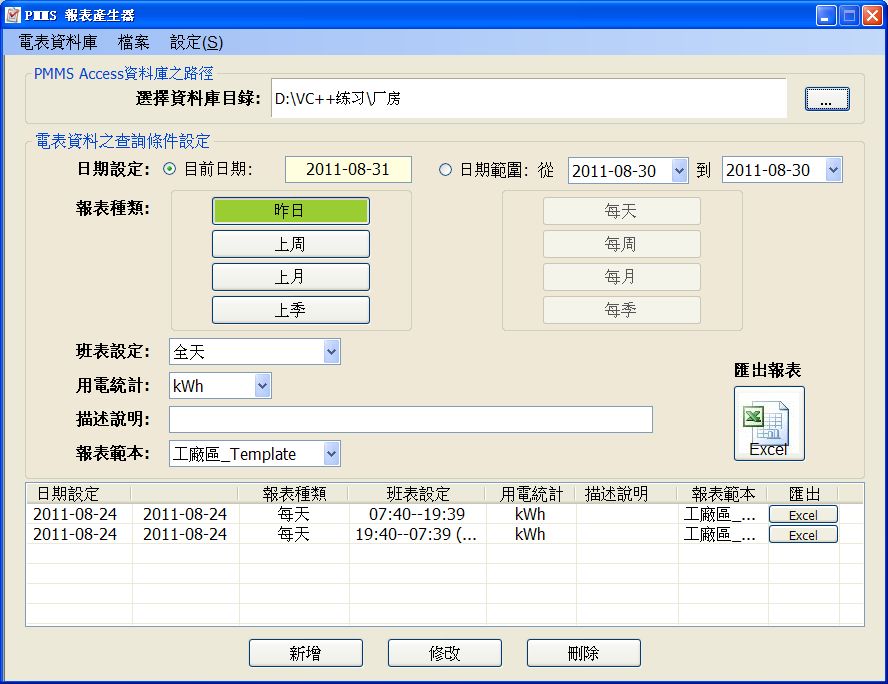Minimize the PMMS 報表產生器 window
This screenshot has height=684, width=888.
tap(826, 15)
